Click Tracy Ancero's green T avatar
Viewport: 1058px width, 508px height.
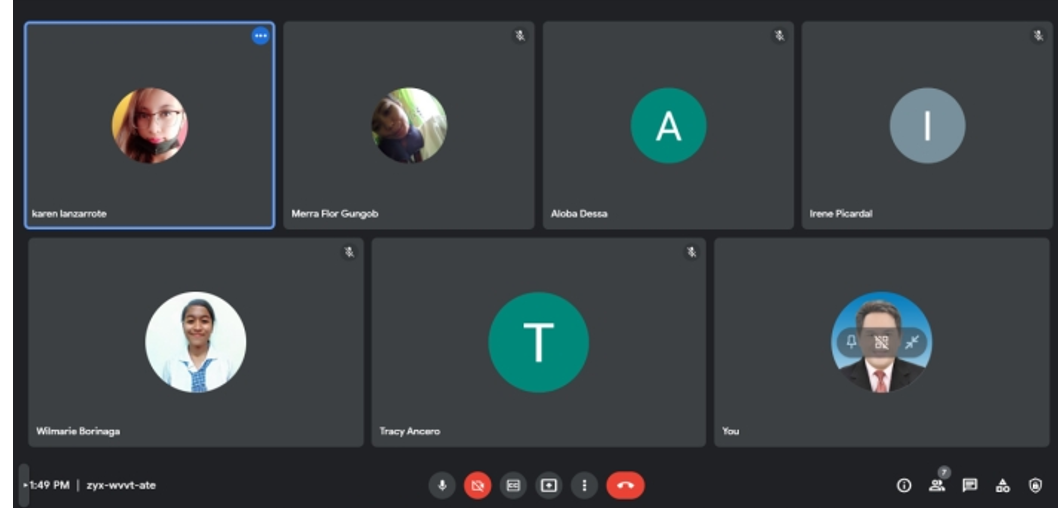click(538, 342)
